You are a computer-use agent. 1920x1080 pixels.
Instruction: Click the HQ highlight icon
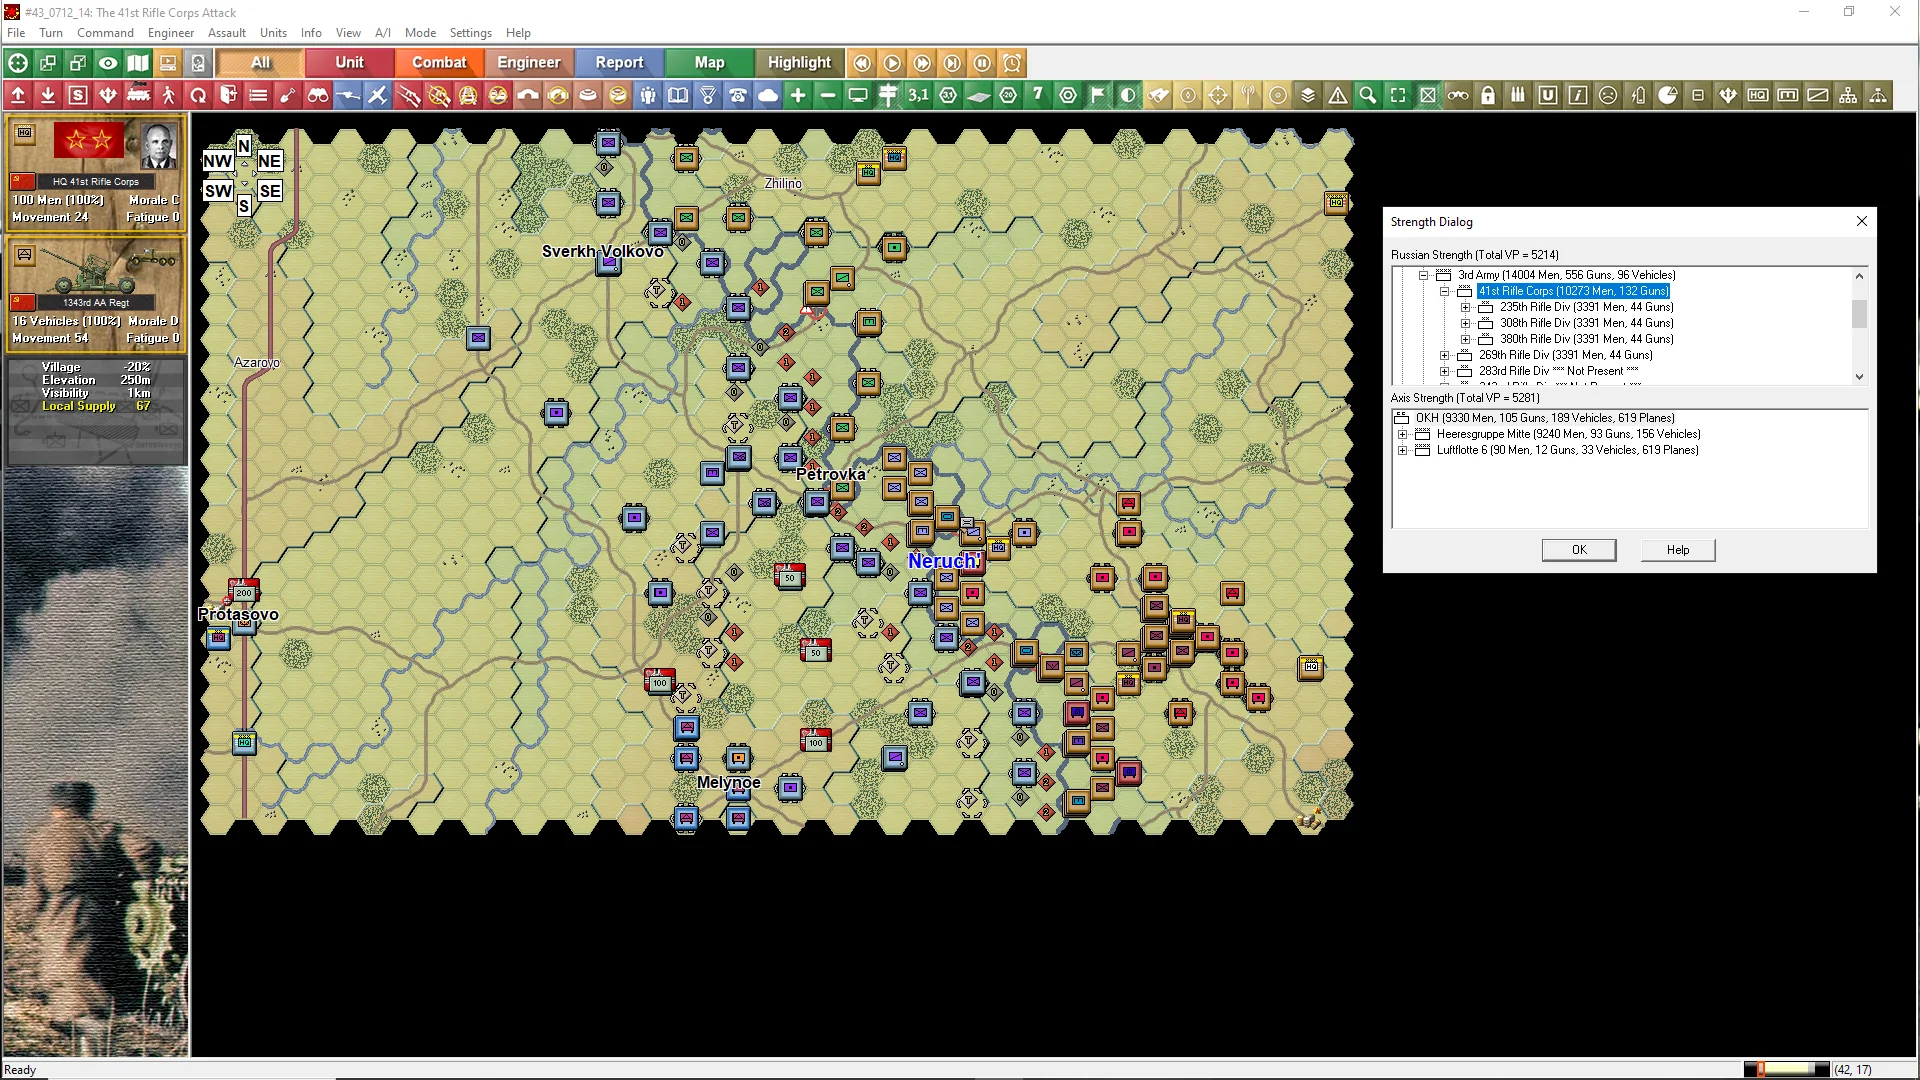[1758, 95]
